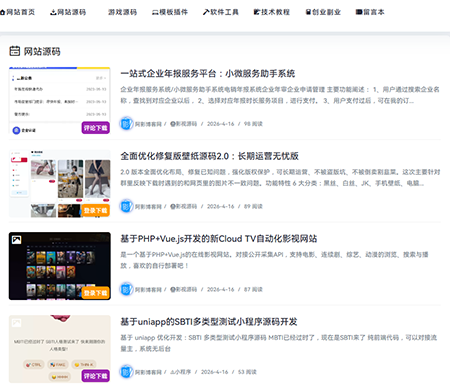Open the 创业副业 nav item

tap(323, 12)
